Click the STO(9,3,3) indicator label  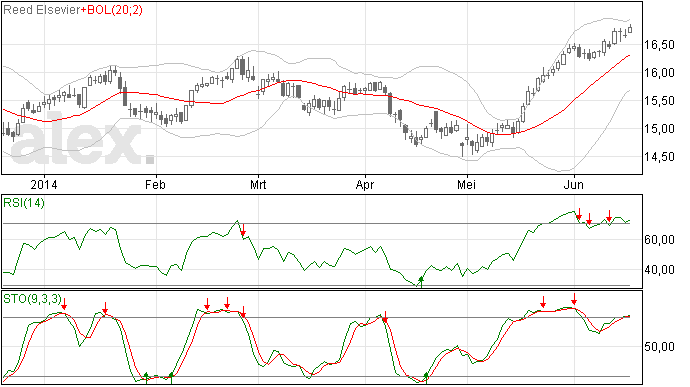pyautogui.click(x=32, y=299)
